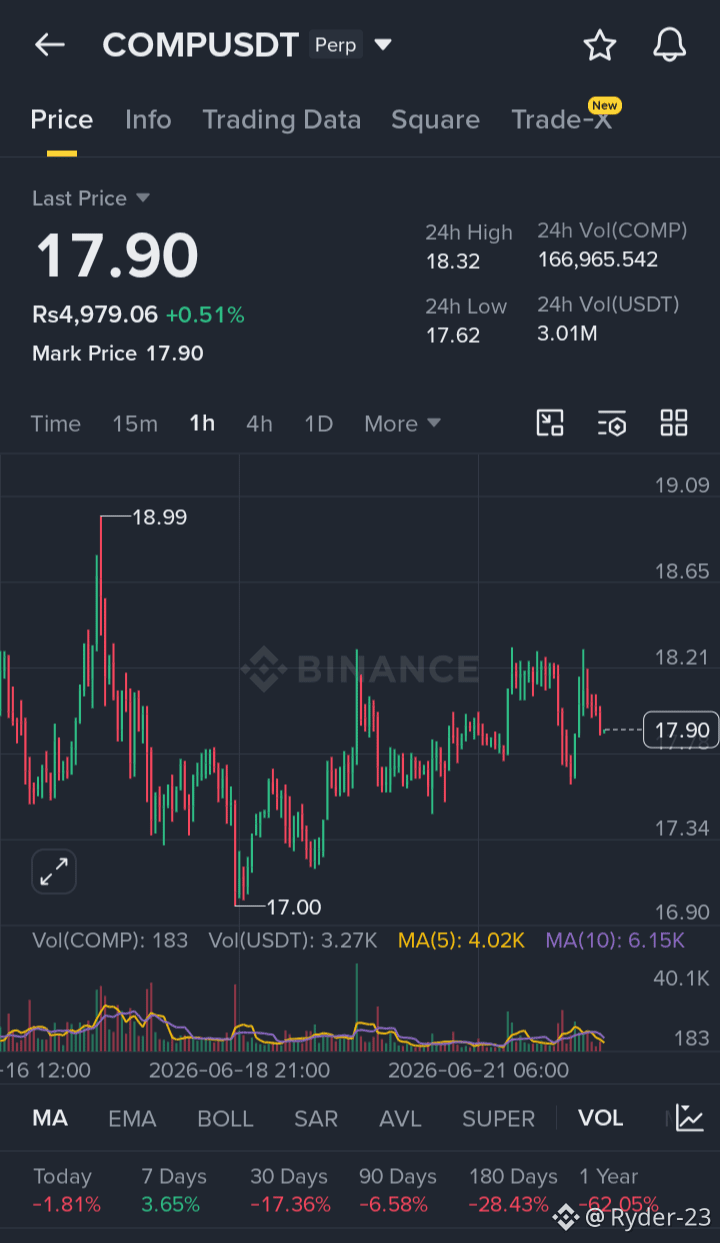
Task: Click the Rs4,979.06 converted price
Action: pos(95,315)
